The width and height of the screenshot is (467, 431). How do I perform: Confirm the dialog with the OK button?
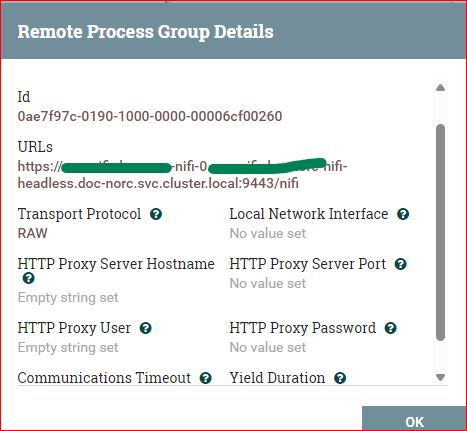click(414, 419)
